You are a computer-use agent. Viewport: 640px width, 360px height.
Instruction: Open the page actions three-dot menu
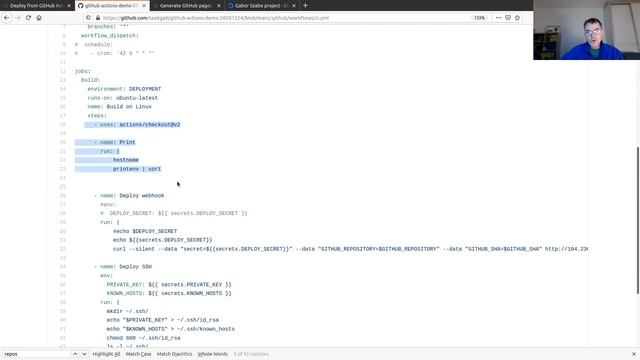pos(498,18)
